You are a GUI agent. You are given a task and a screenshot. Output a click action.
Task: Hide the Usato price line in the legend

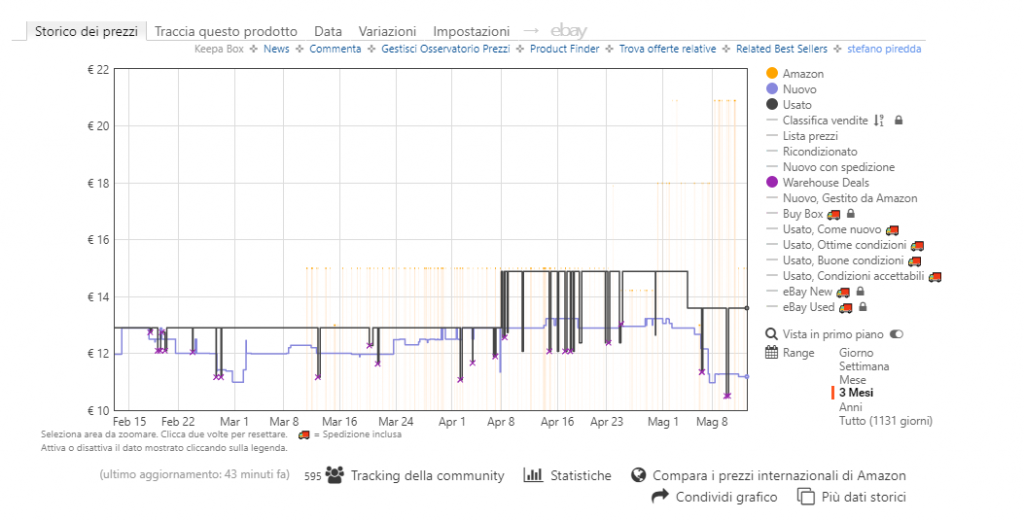797,105
